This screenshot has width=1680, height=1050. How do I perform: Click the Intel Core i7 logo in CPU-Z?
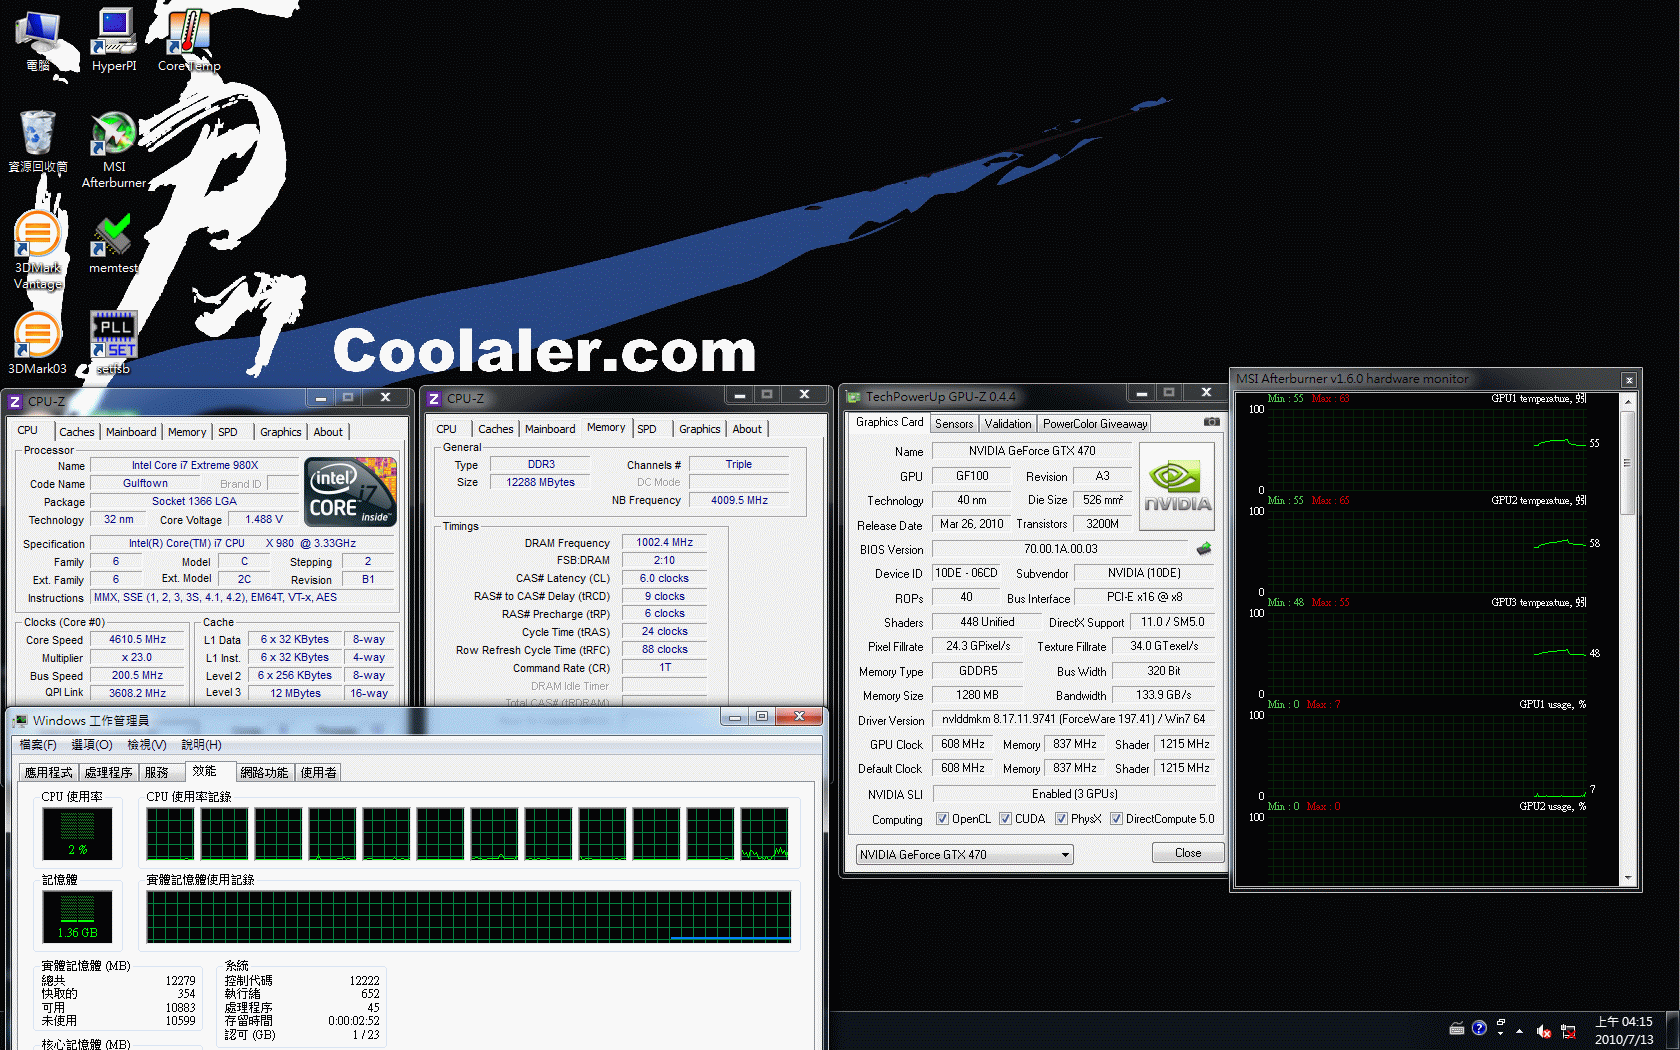[x=351, y=491]
